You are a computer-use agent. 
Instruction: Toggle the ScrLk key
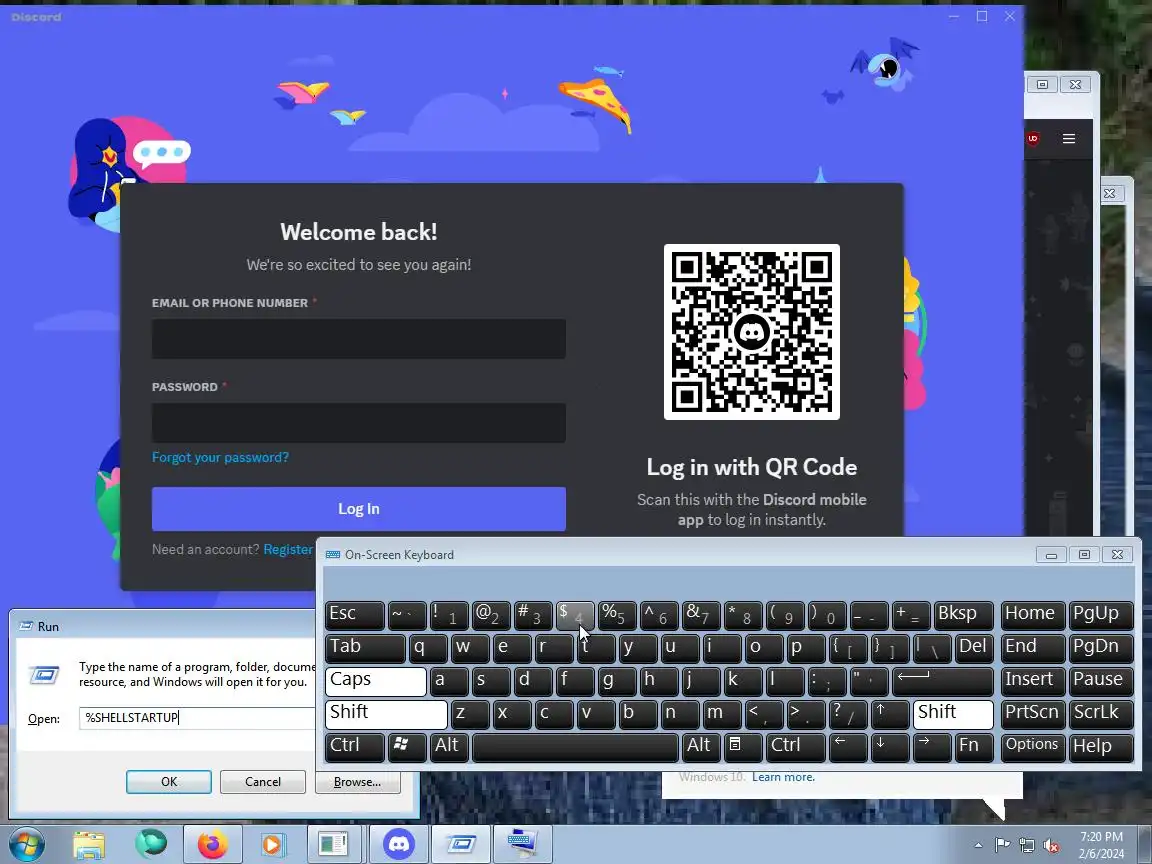coord(1101,714)
